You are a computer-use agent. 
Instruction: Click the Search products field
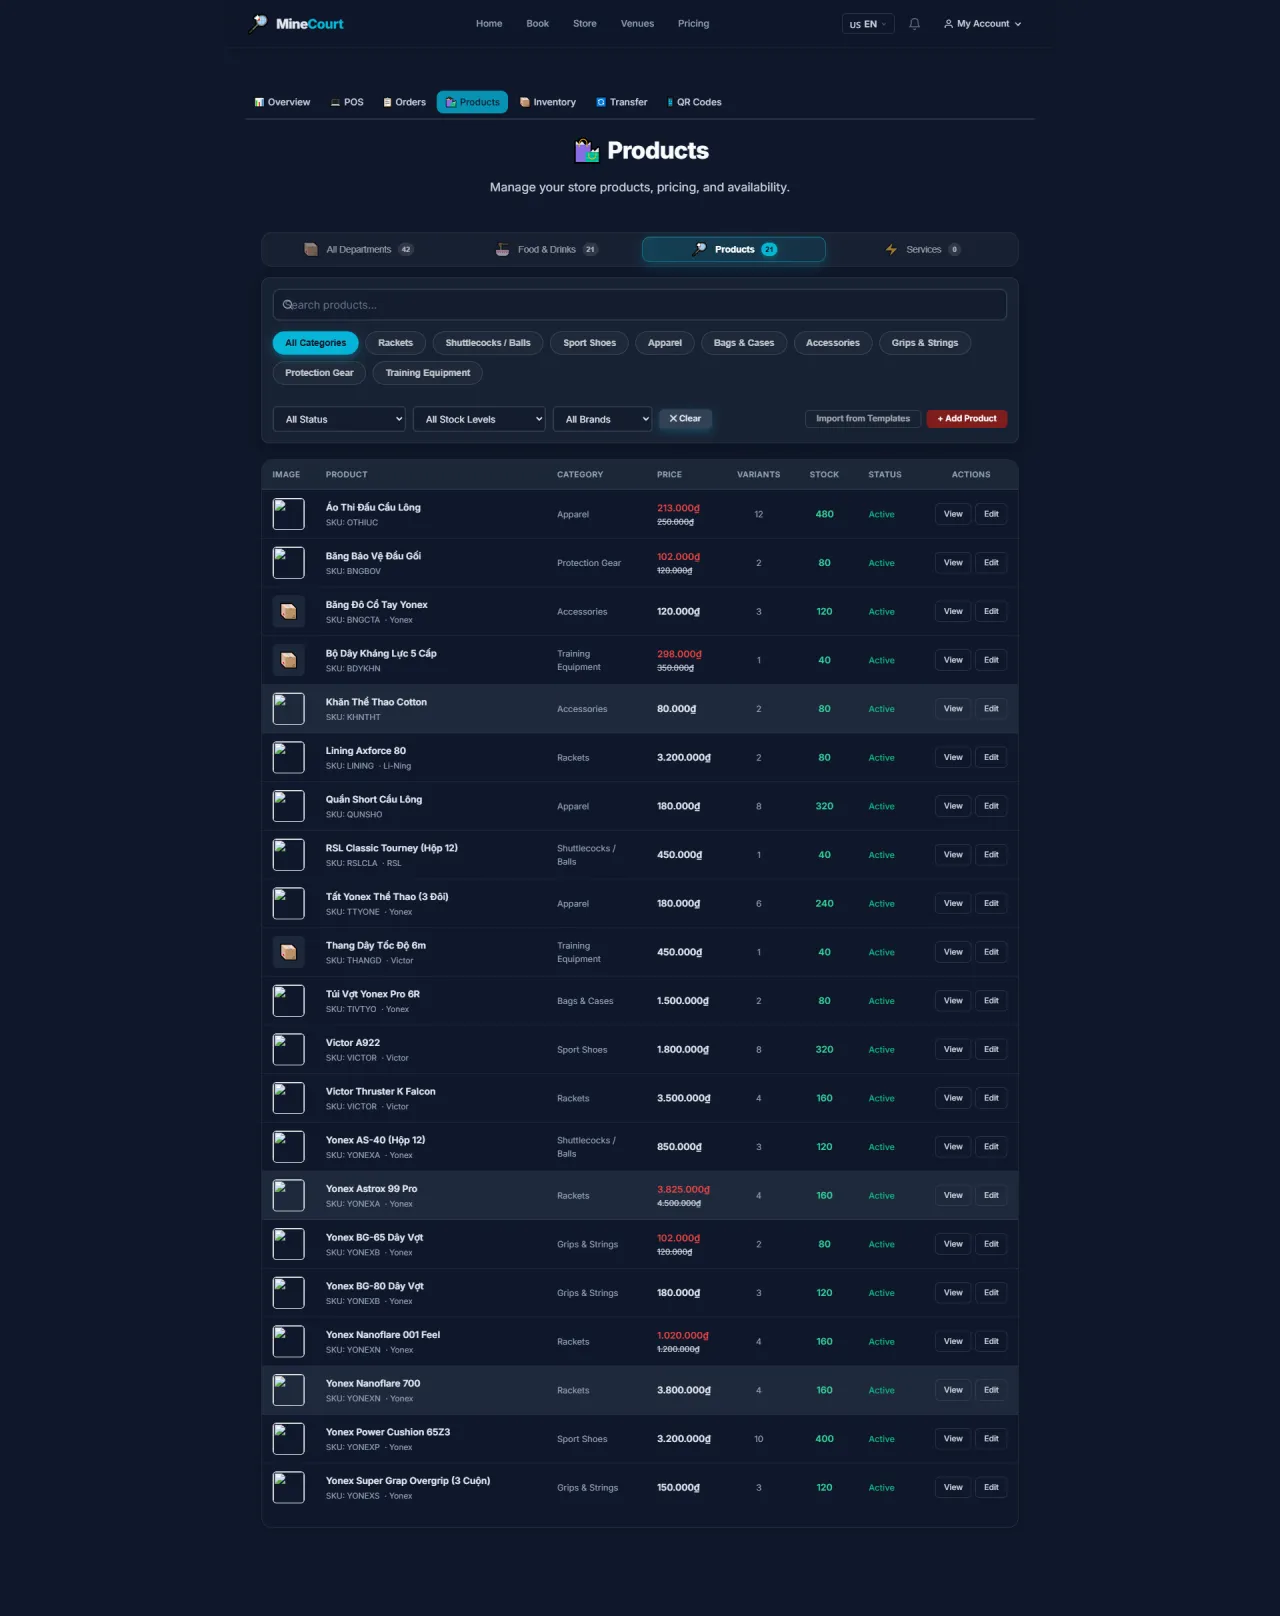click(x=640, y=305)
